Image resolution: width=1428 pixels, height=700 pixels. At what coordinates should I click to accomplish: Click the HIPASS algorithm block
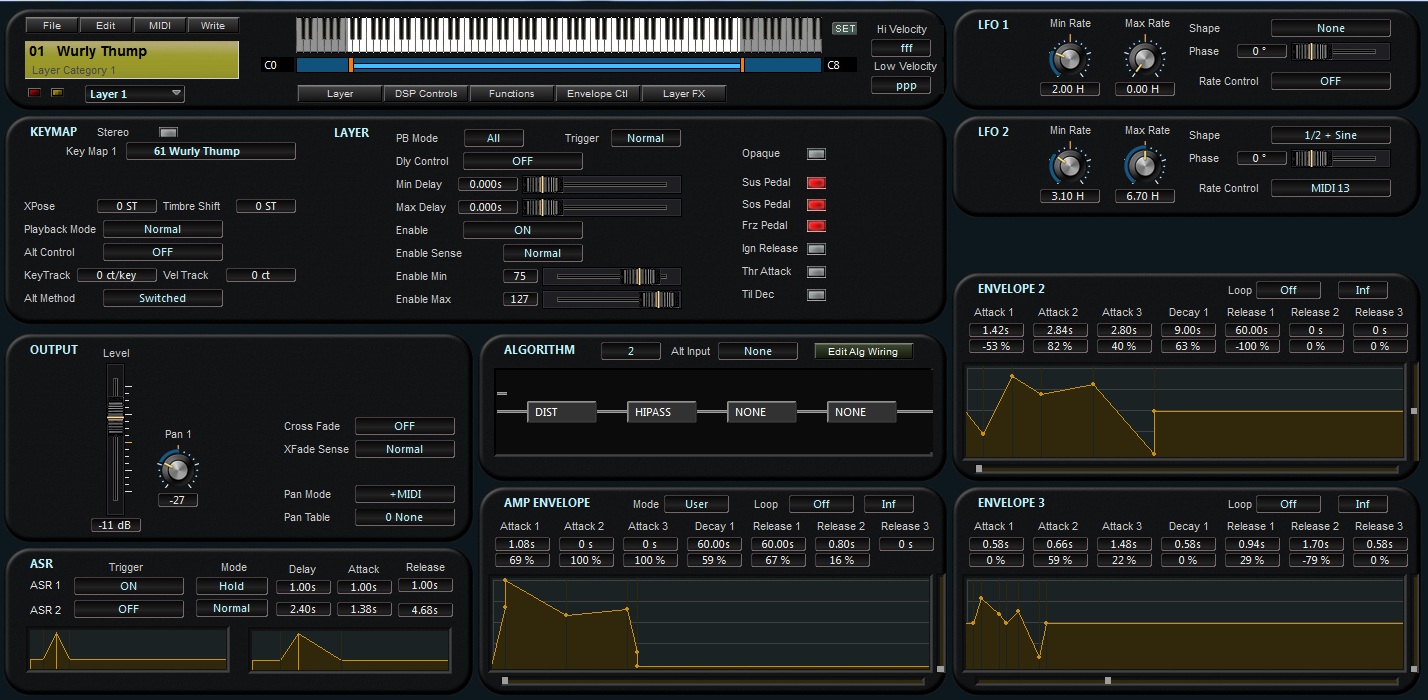pos(661,412)
